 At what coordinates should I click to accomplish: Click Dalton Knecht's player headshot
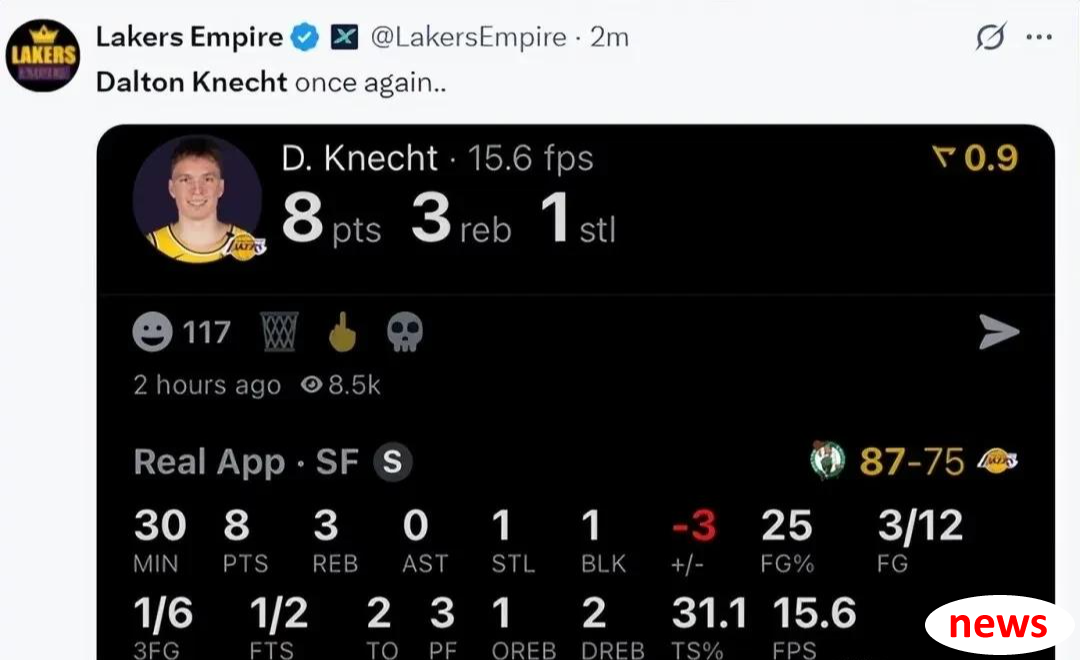tap(198, 199)
